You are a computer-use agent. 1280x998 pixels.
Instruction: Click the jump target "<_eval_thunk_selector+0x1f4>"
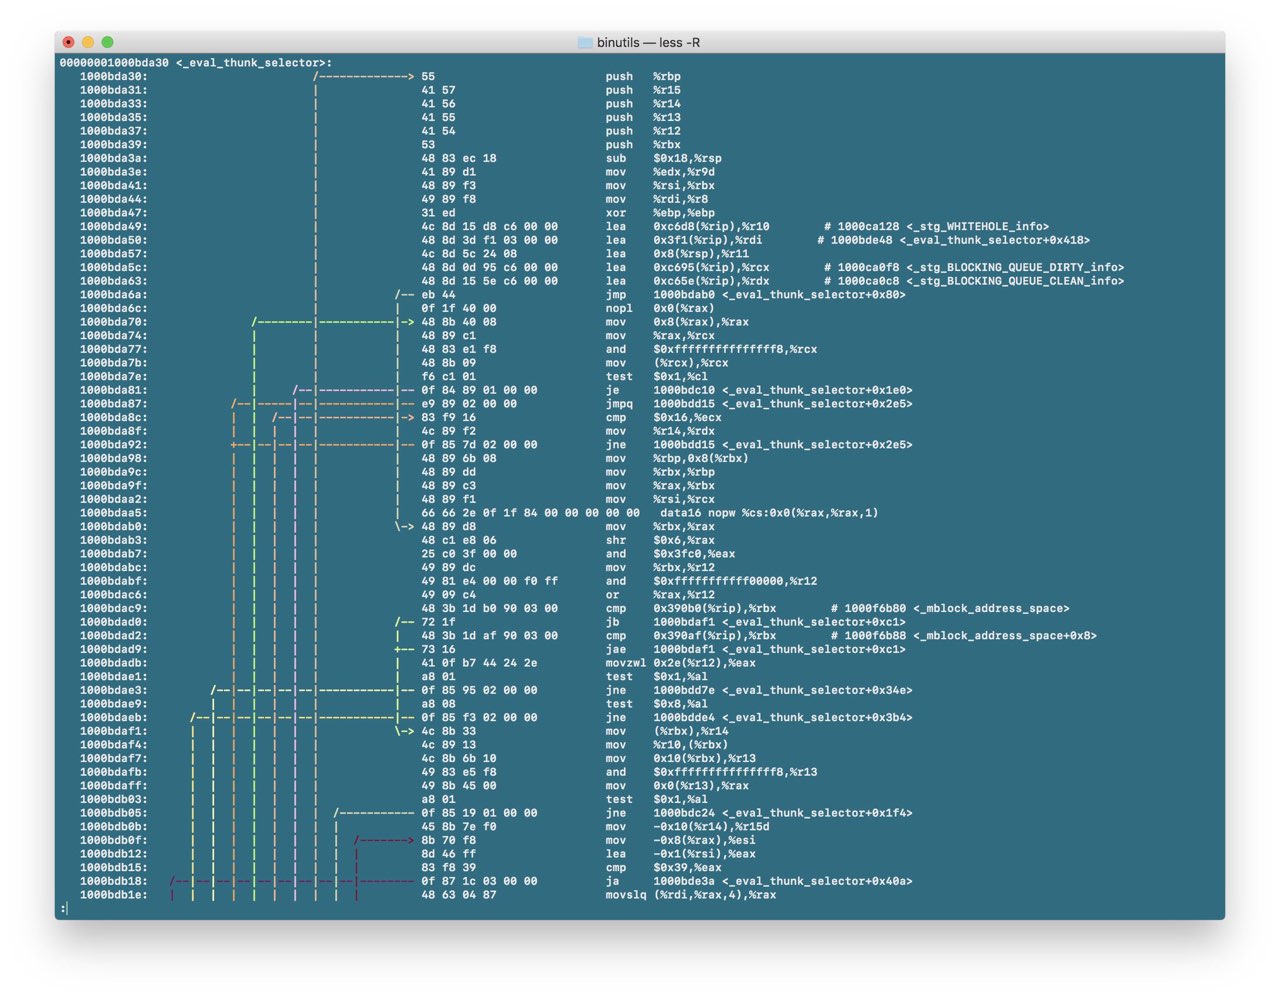tap(817, 814)
